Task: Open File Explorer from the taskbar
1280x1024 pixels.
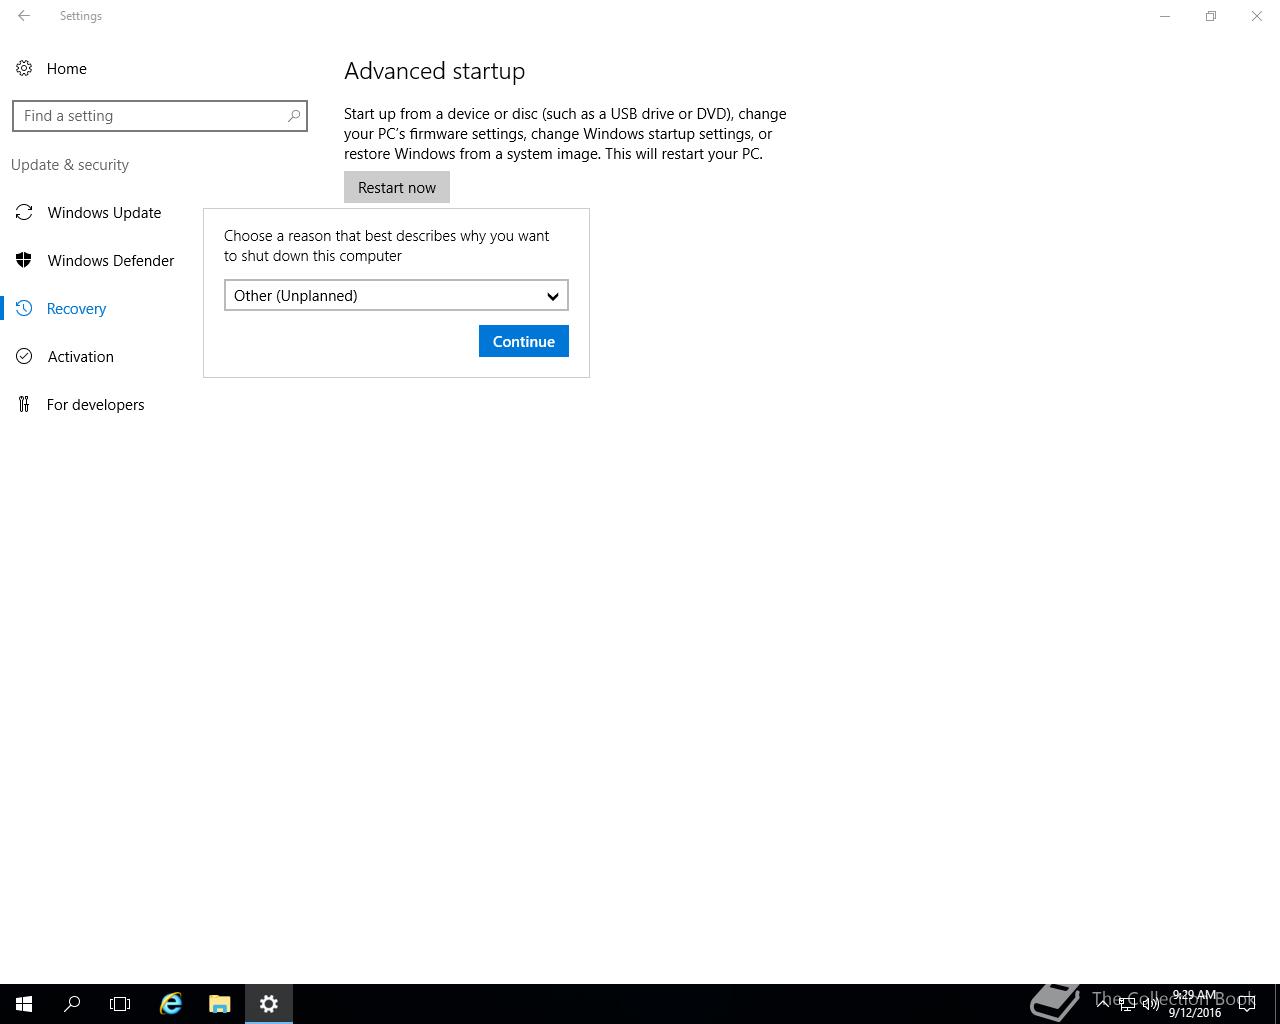Action: tap(220, 1004)
